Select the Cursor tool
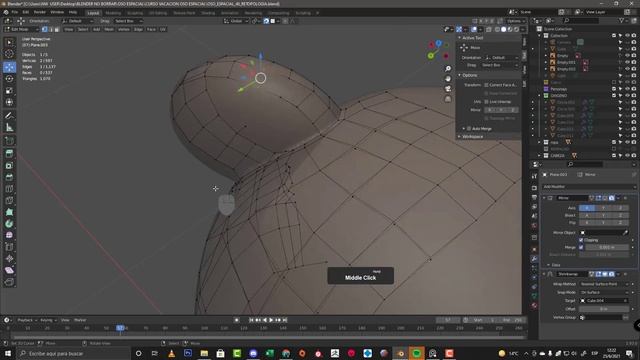 (9, 54)
